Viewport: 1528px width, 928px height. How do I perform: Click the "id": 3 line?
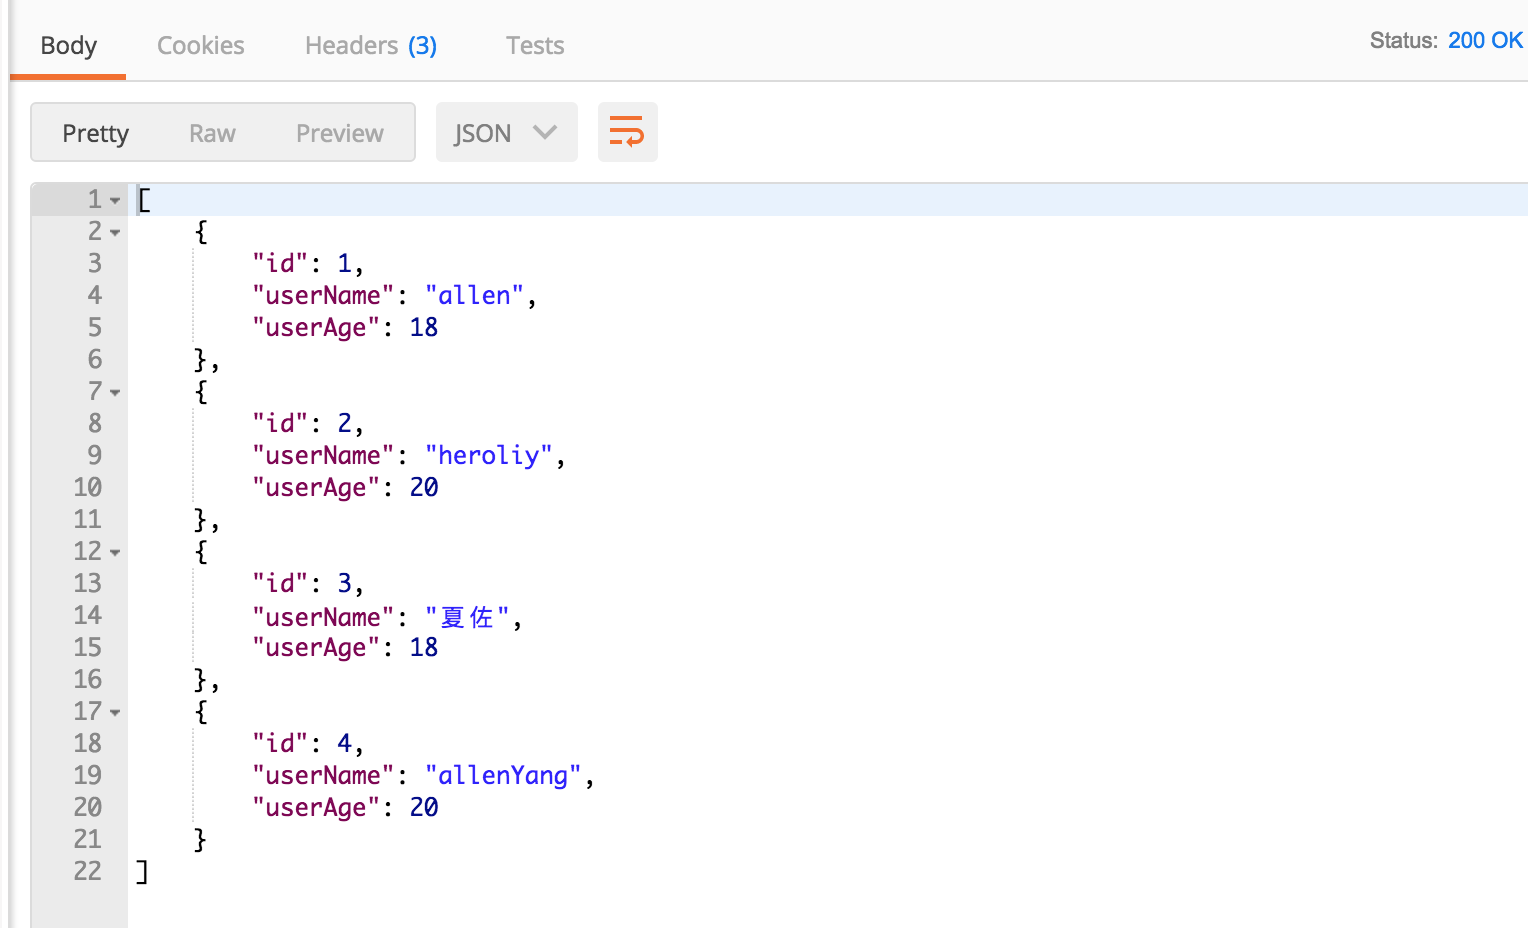tap(308, 583)
